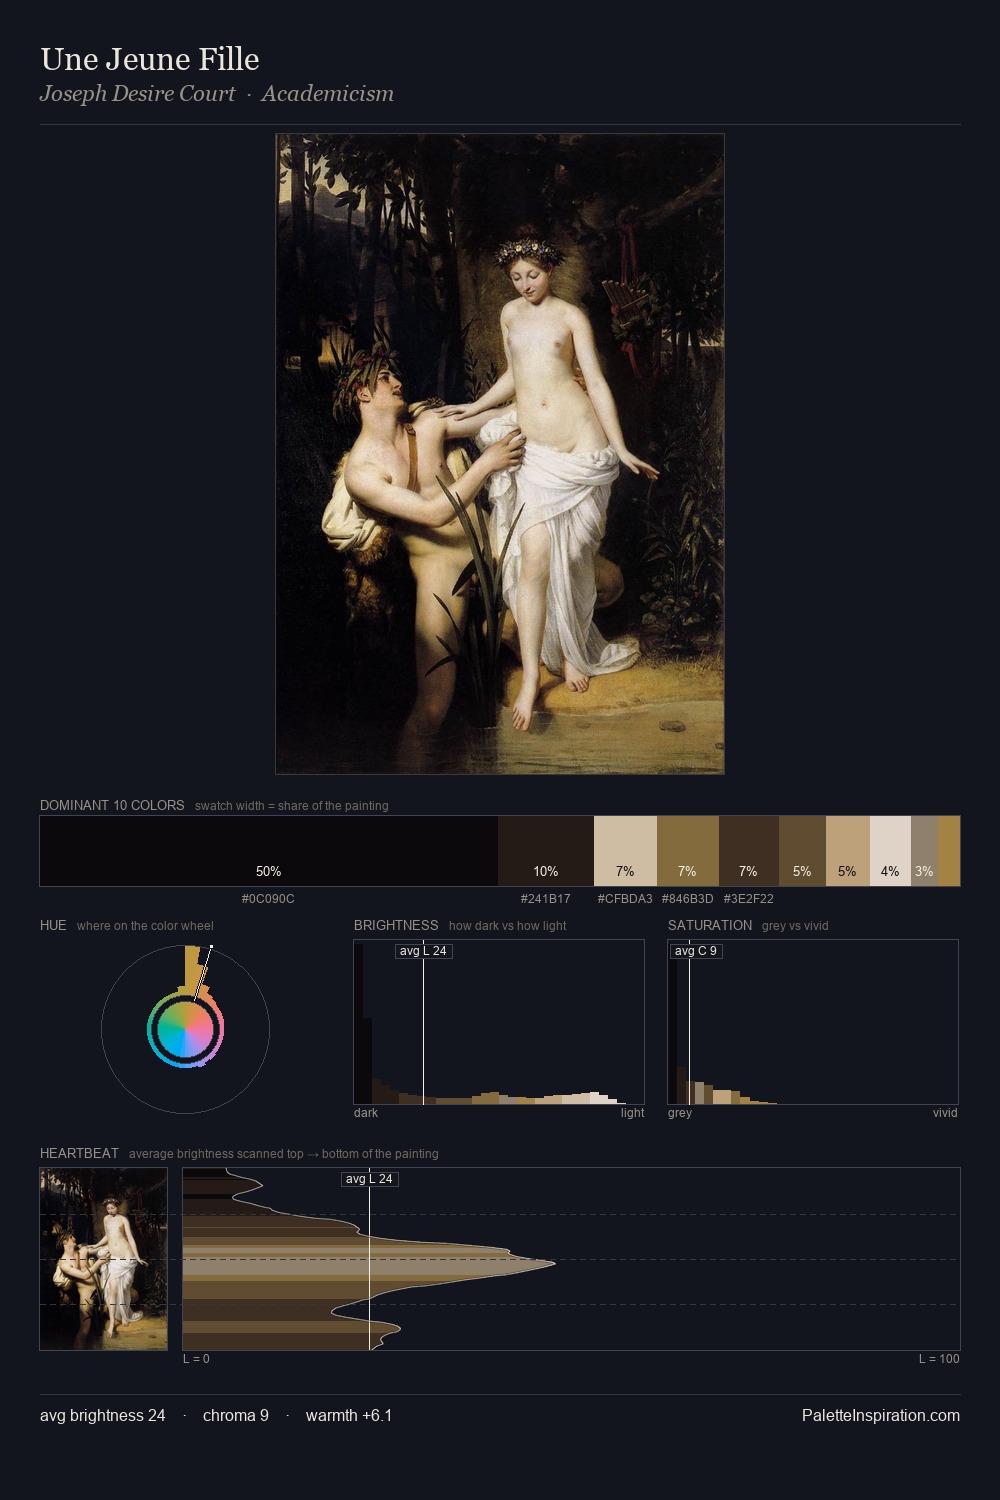Viewport: 1000px width, 1500px height.
Task: Select the 7% dark umber swatch #3E2F22
Action: tap(749, 851)
